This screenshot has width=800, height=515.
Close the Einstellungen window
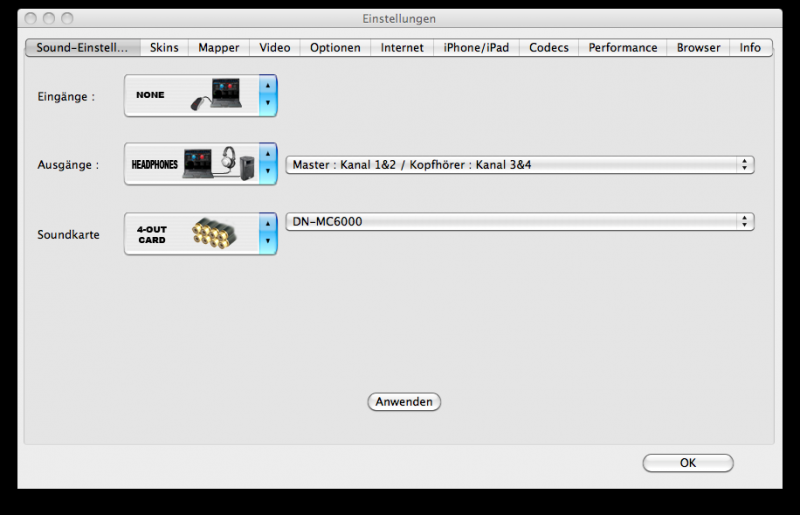(x=31, y=18)
